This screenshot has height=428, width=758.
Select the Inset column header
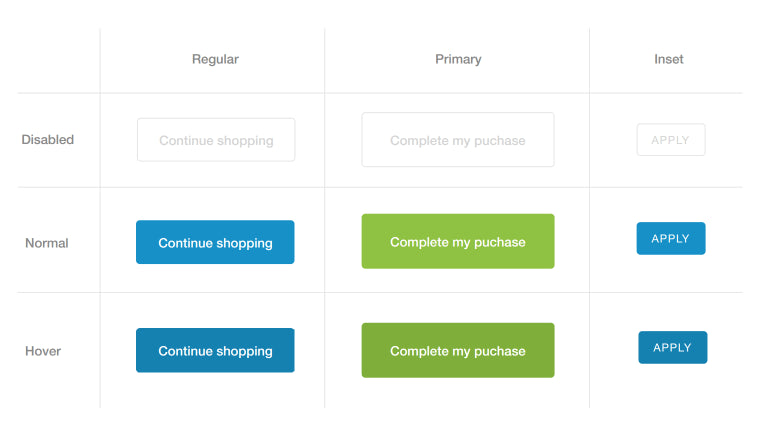tap(669, 59)
